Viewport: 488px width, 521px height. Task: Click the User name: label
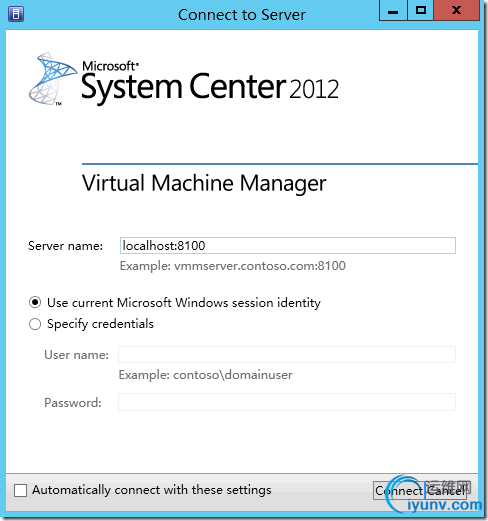(77, 355)
